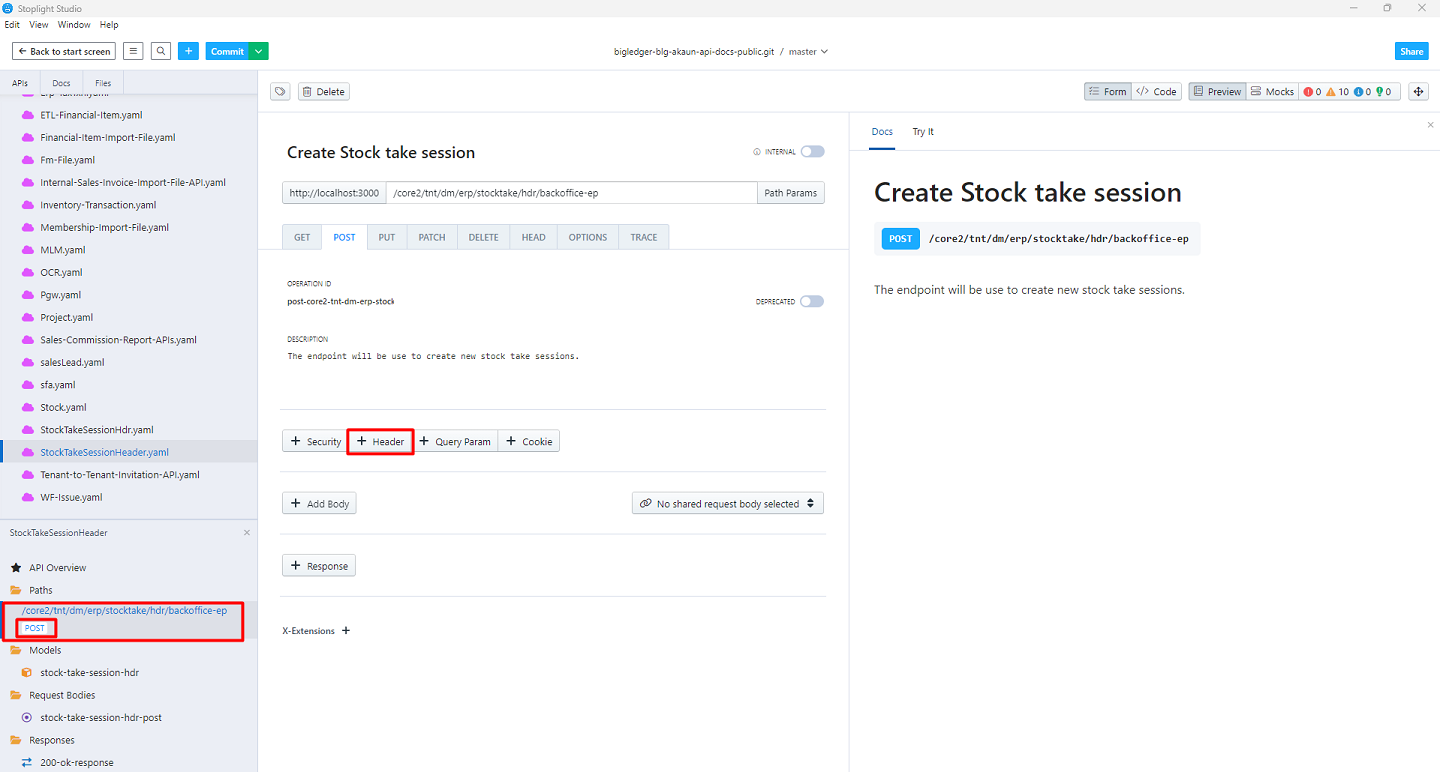Switch editor to Code view
Viewport: 1440px width, 772px height.
(x=1157, y=92)
